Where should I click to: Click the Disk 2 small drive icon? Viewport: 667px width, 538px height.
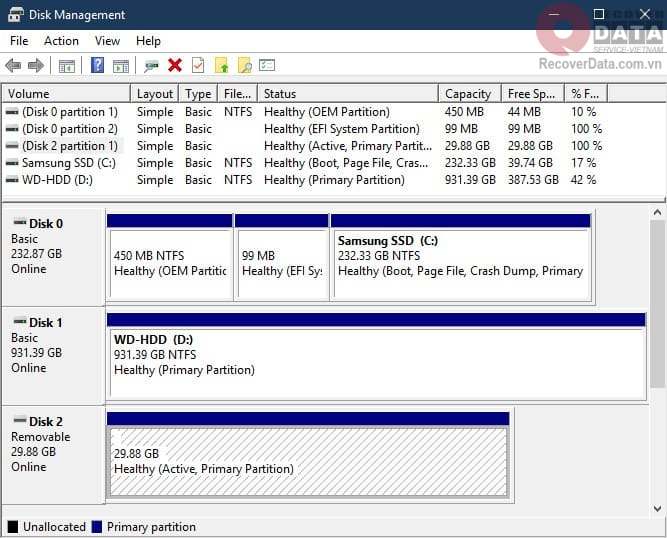click(20, 420)
